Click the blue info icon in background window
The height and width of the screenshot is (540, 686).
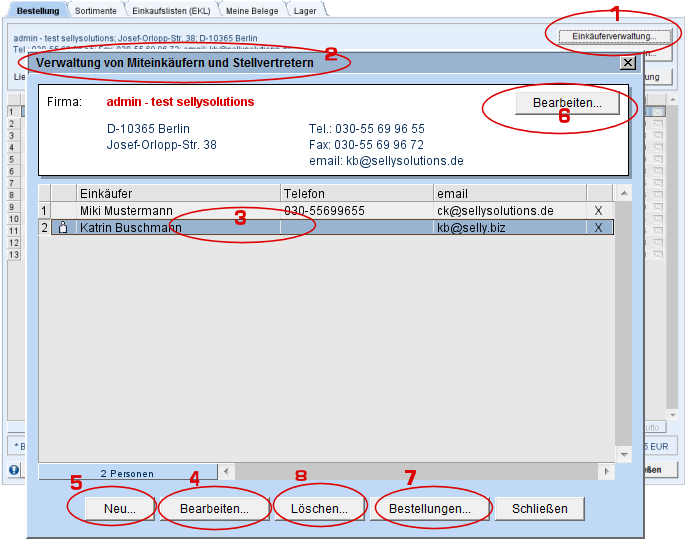click(x=14, y=470)
